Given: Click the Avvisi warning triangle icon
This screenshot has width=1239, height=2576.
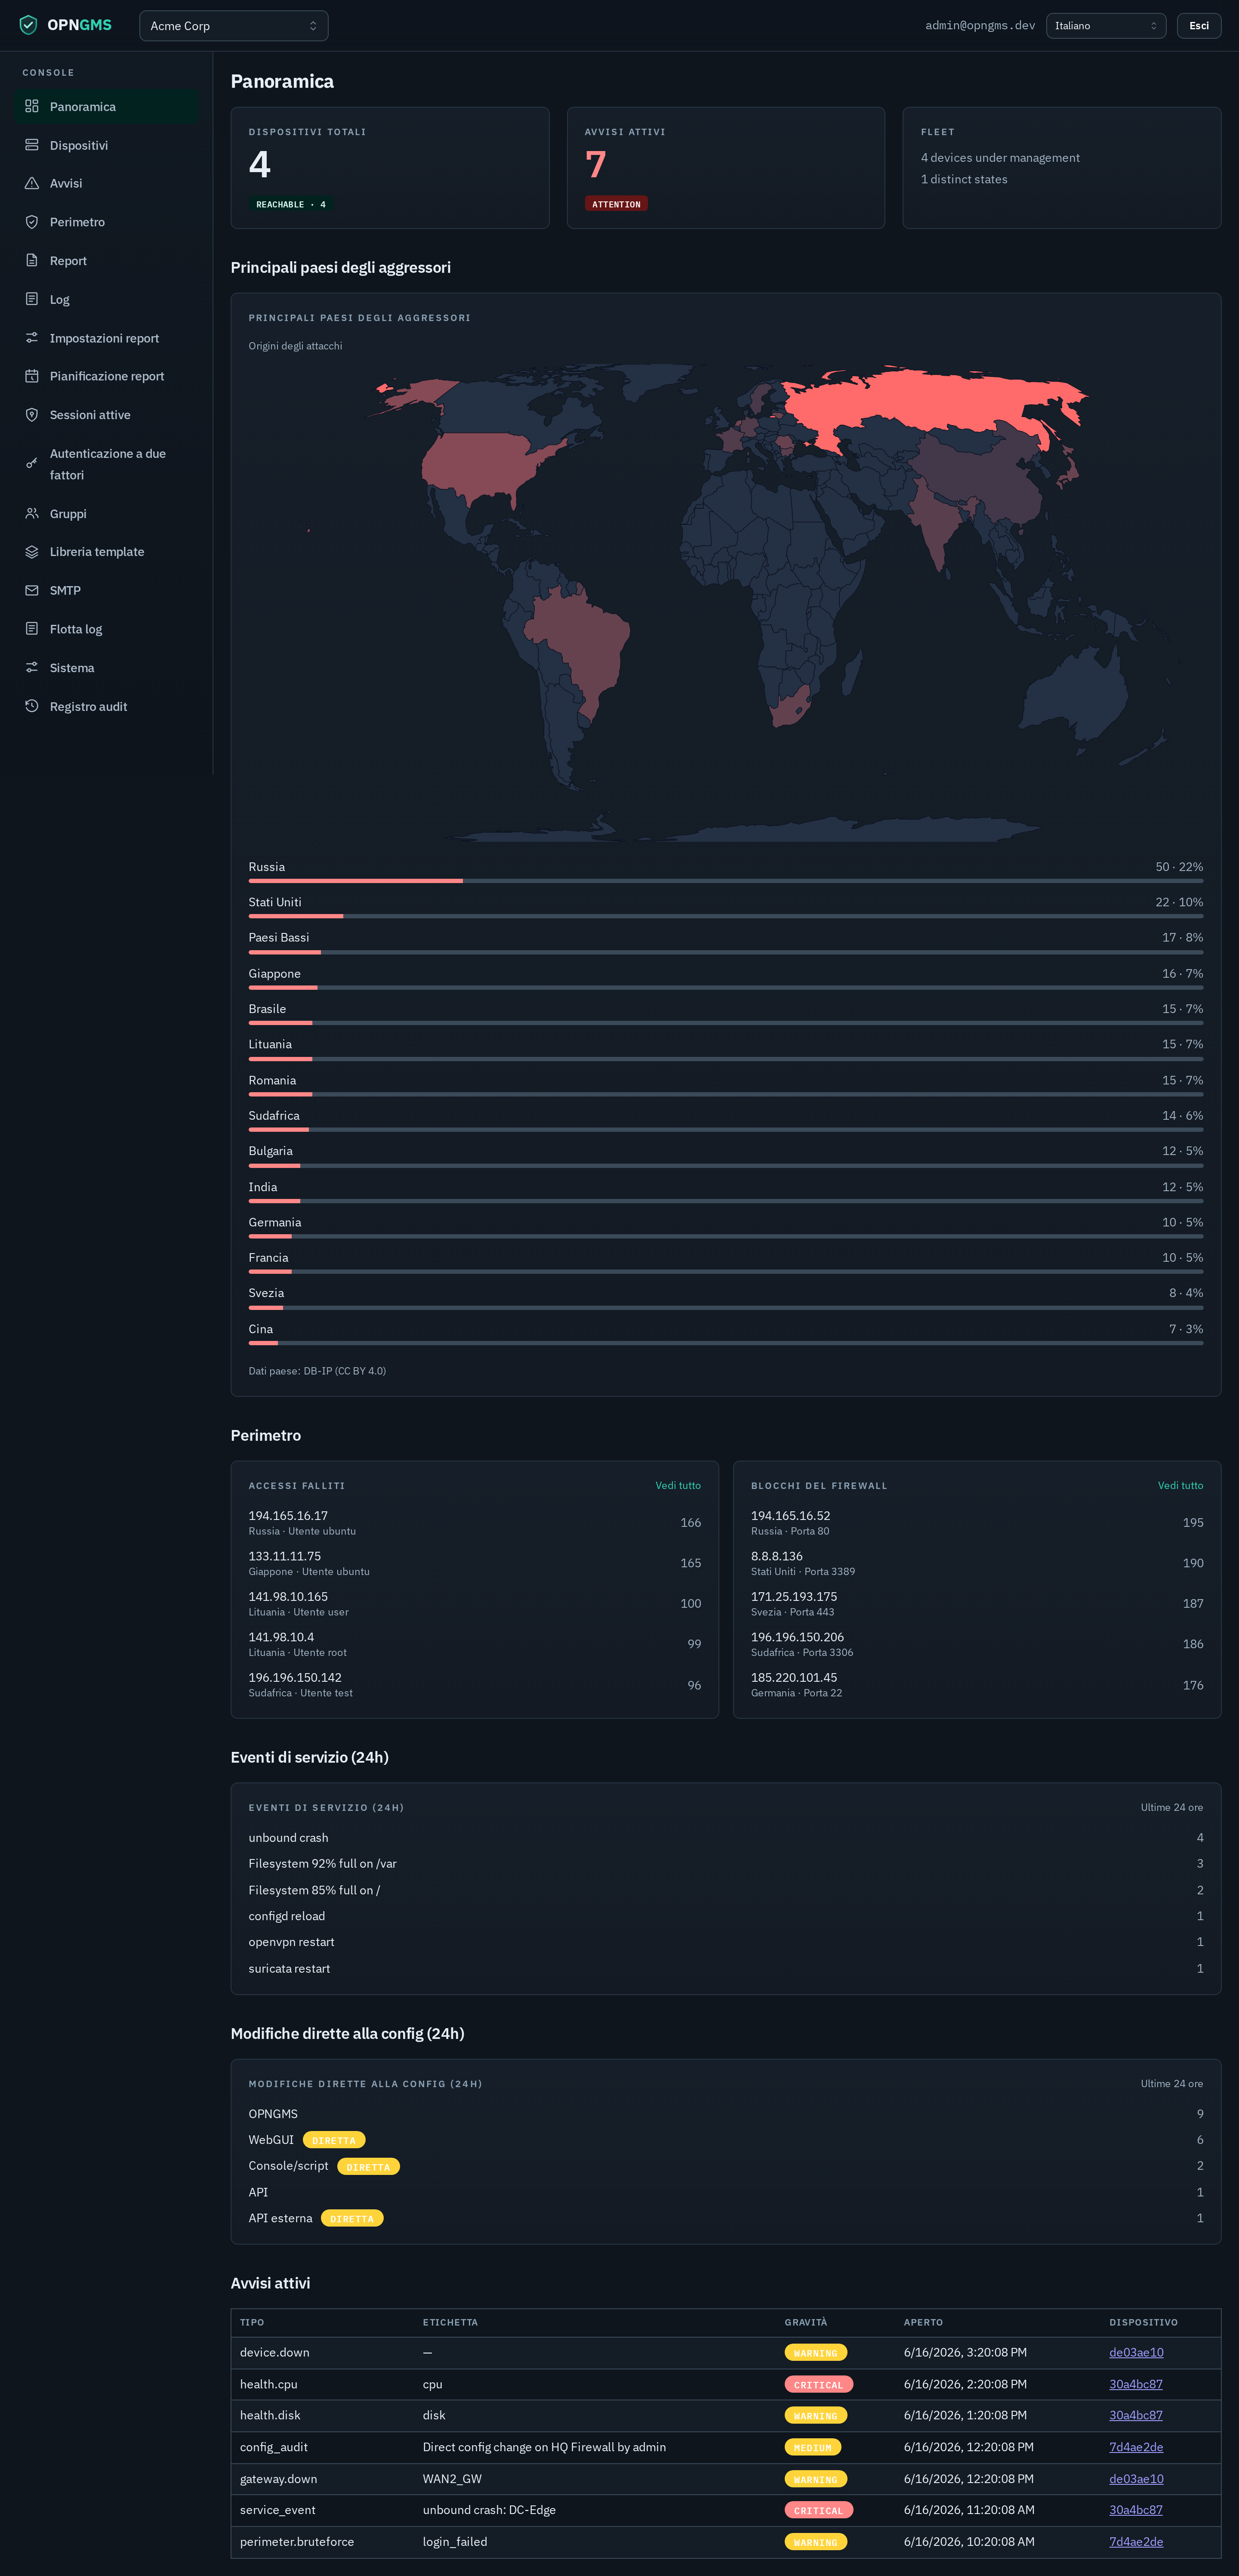Looking at the screenshot, I should tap(32, 183).
